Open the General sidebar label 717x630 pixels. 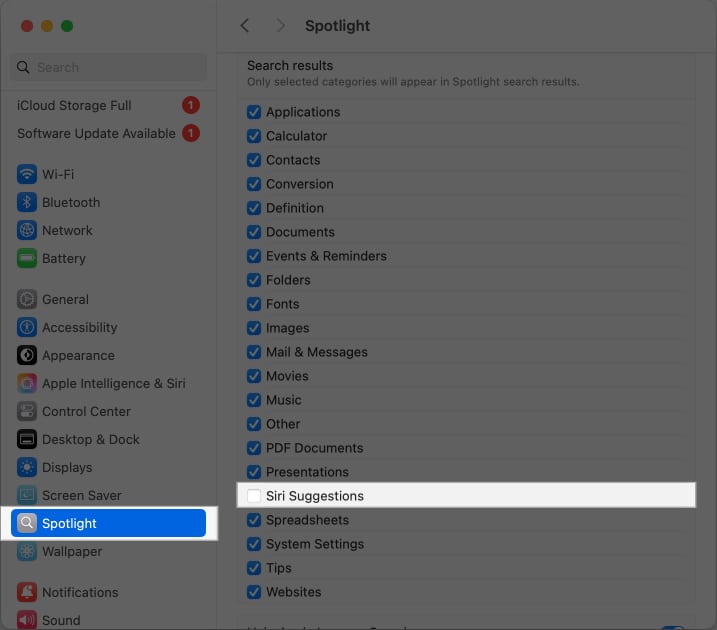point(65,299)
